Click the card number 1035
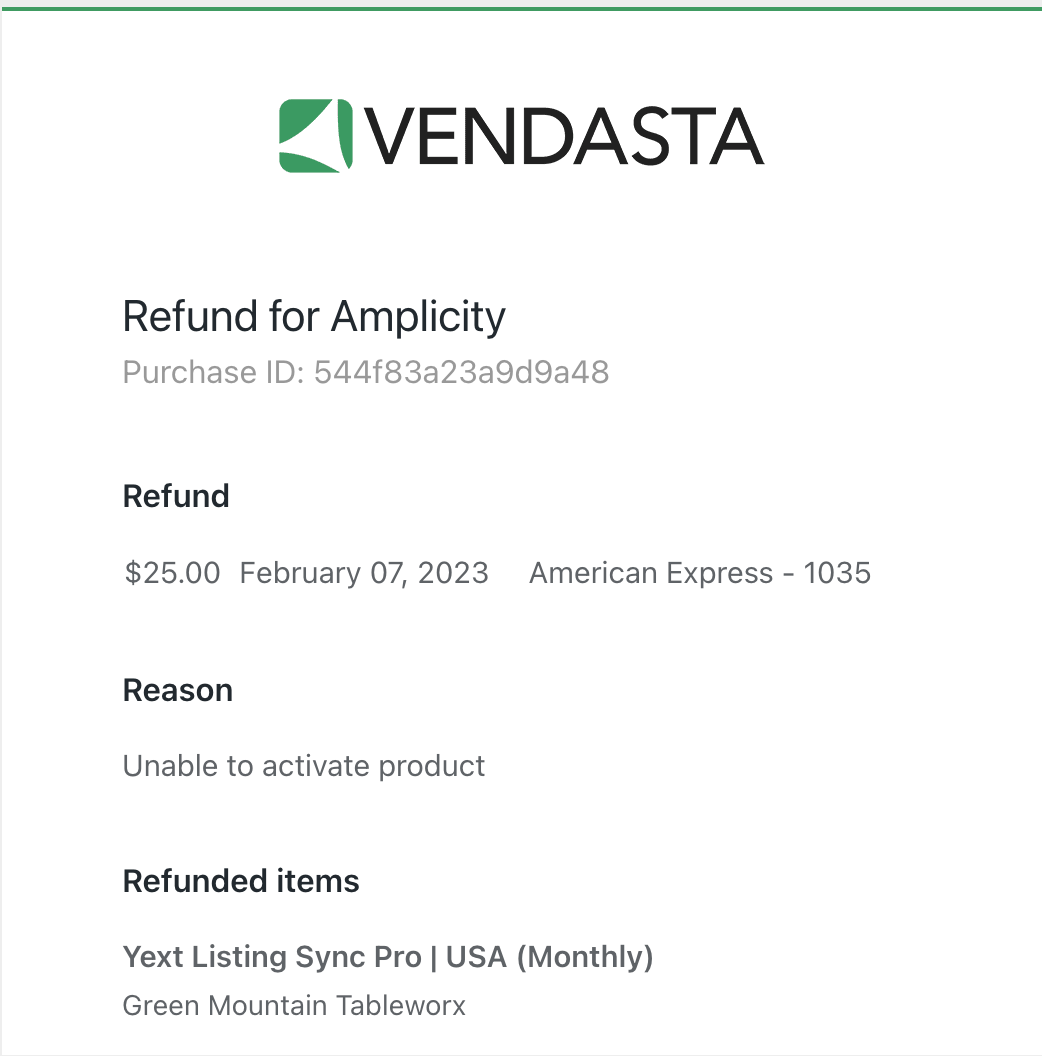The height and width of the screenshot is (1056, 1042). coord(837,573)
